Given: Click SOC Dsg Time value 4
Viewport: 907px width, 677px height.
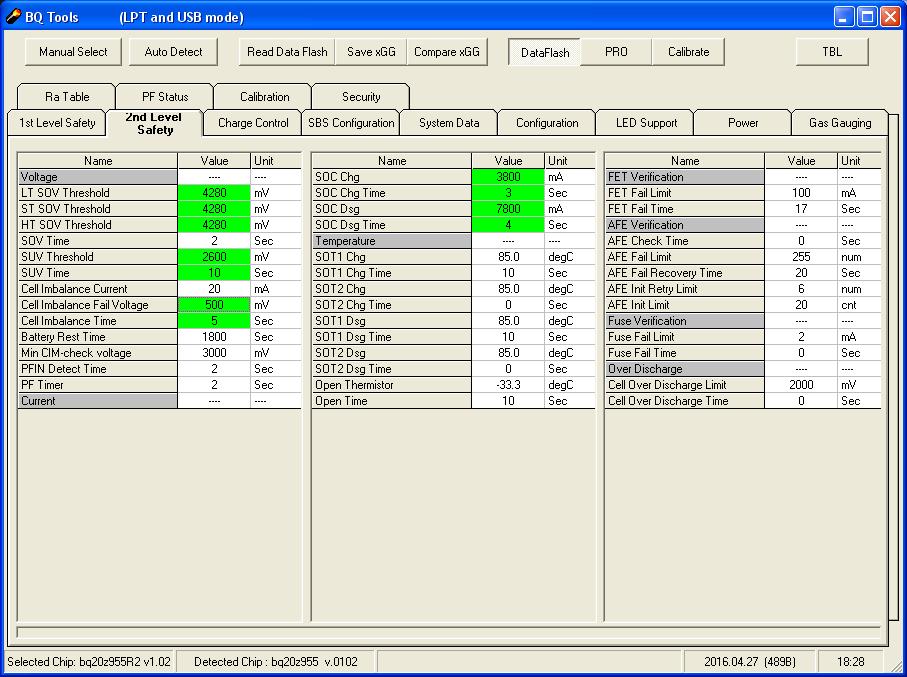Looking at the screenshot, I should pyautogui.click(x=508, y=225).
